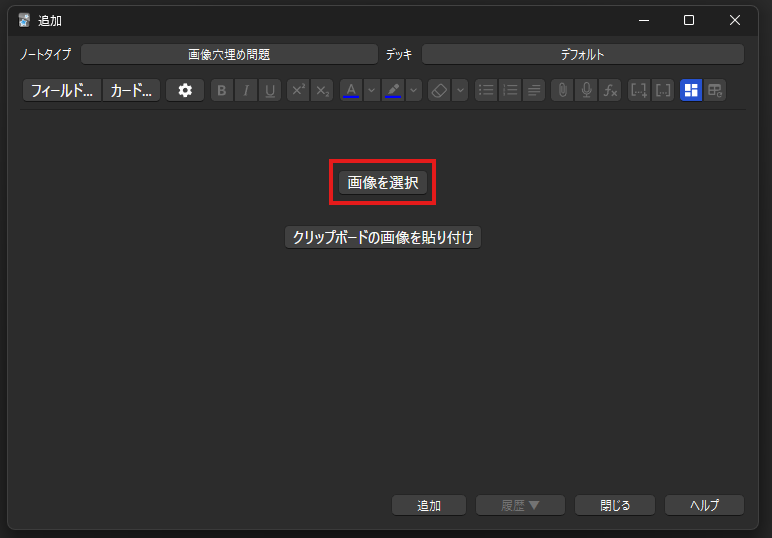Click the Bold formatting icon
This screenshot has height=538, width=772.
click(x=222, y=91)
